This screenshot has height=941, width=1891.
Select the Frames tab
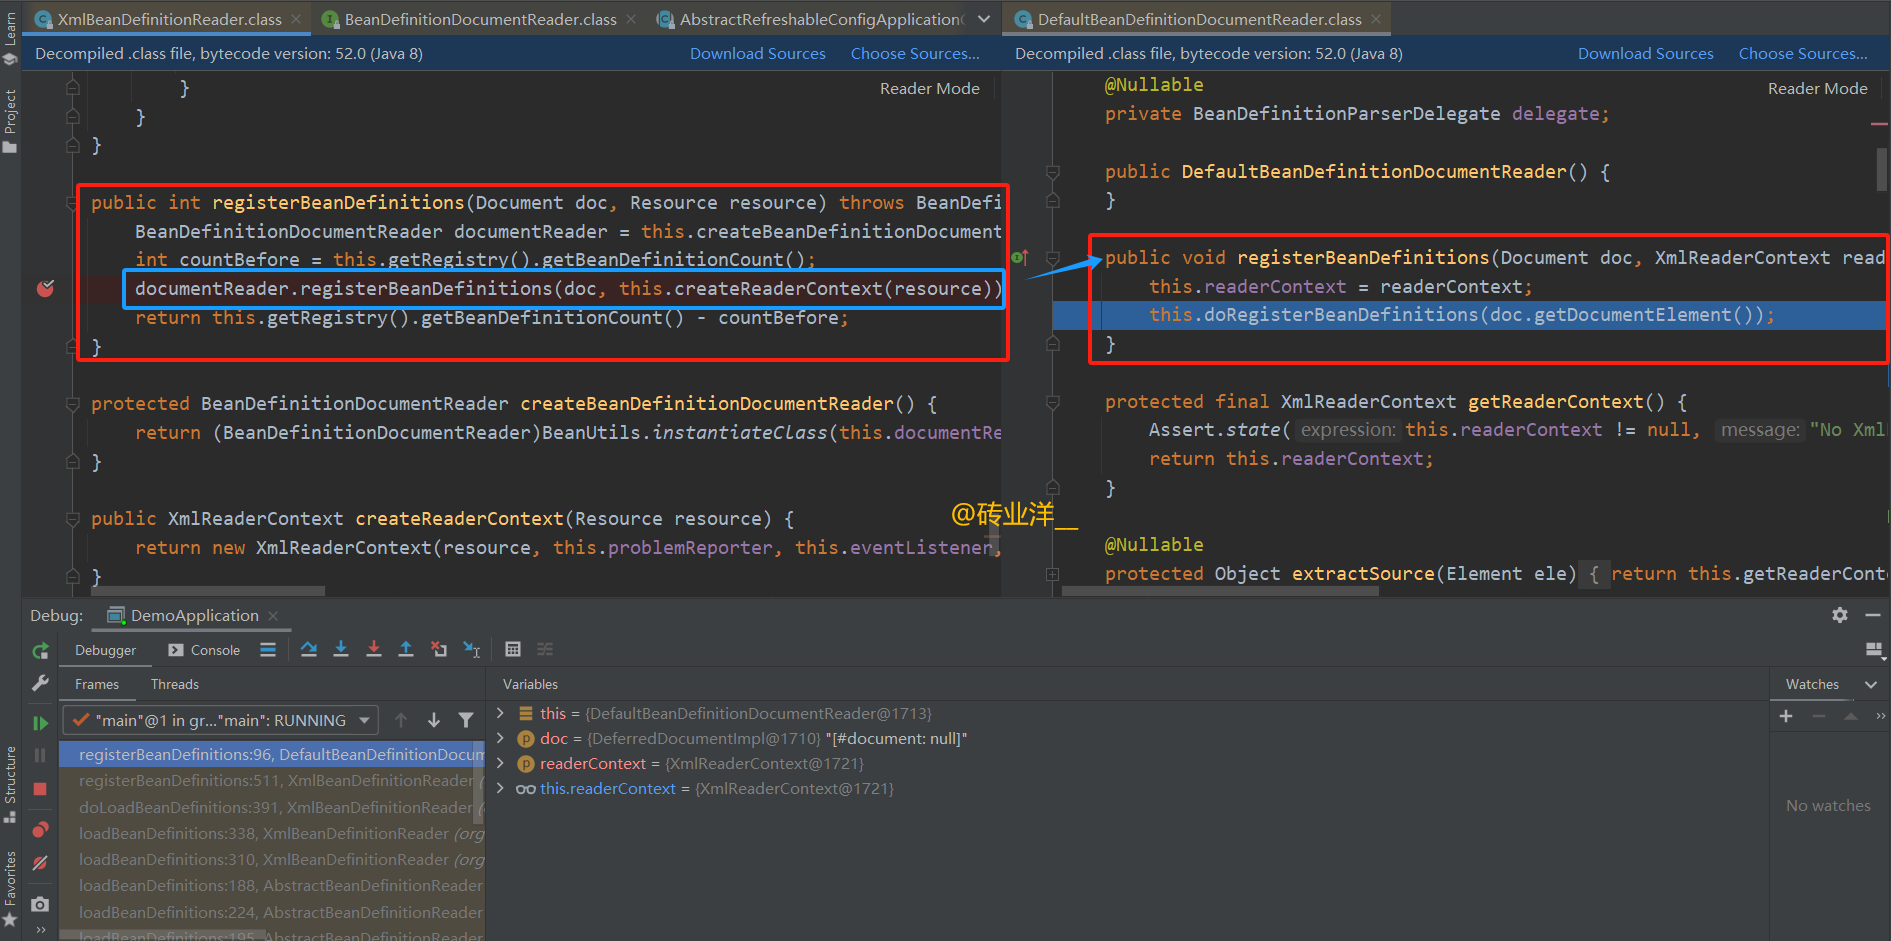(97, 684)
